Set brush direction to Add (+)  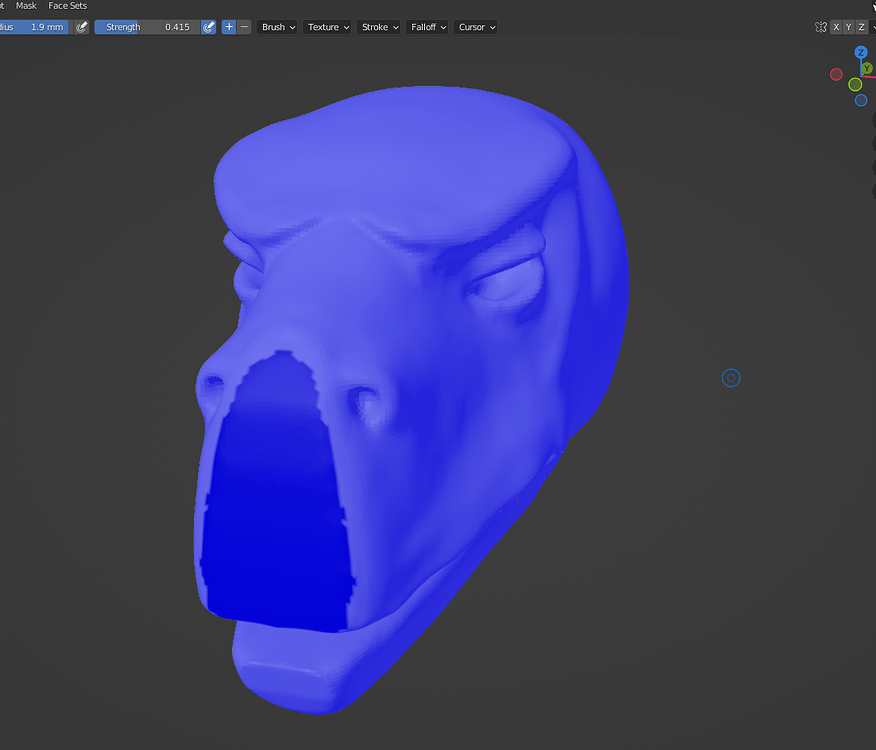(229, 27)
